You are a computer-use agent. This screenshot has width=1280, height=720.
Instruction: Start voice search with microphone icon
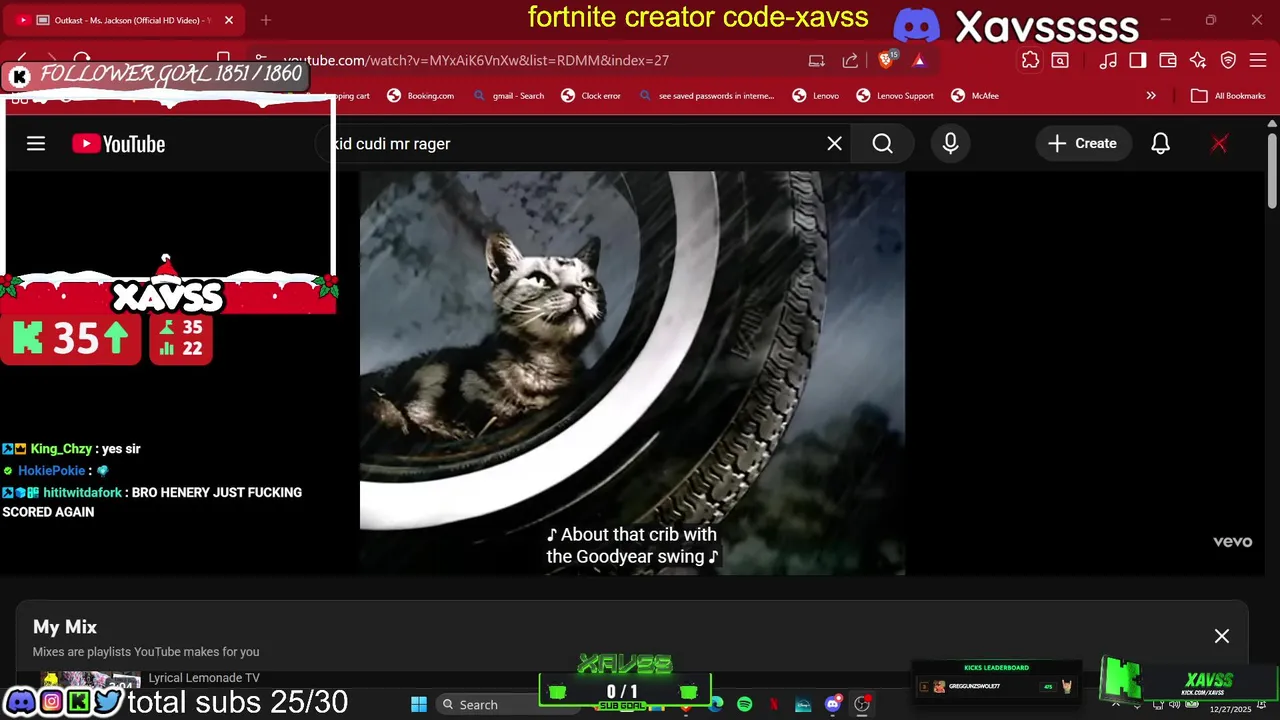click(x=950, y=144)
